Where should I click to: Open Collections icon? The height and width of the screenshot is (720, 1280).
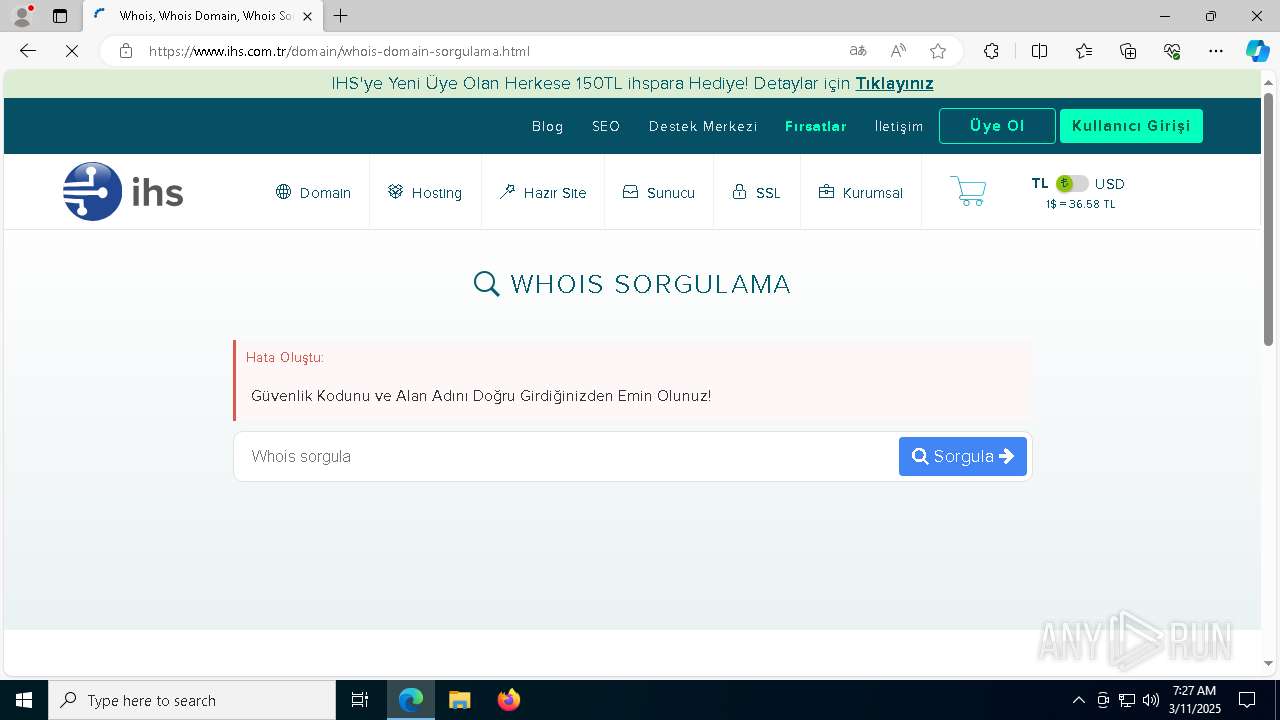(x=1128, y=51)
